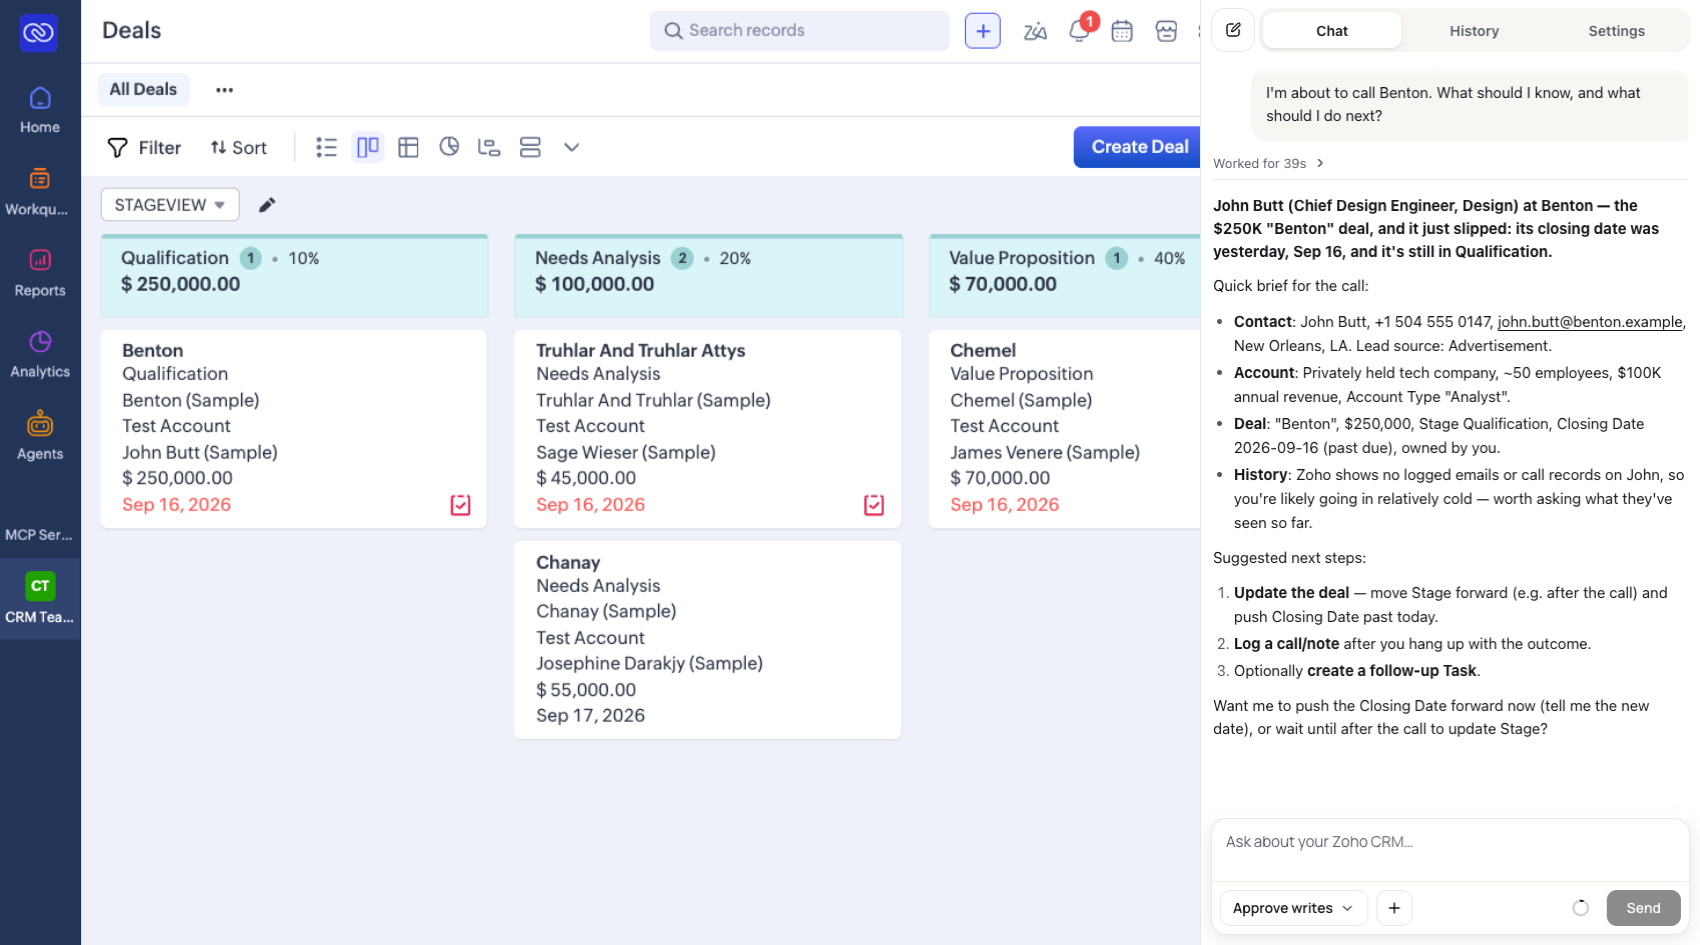The height and width of the screenshot is (945, 1700).
Task: Expand the Worked for 39s details
Action: pyautogui.click(x=1268, y=163)
